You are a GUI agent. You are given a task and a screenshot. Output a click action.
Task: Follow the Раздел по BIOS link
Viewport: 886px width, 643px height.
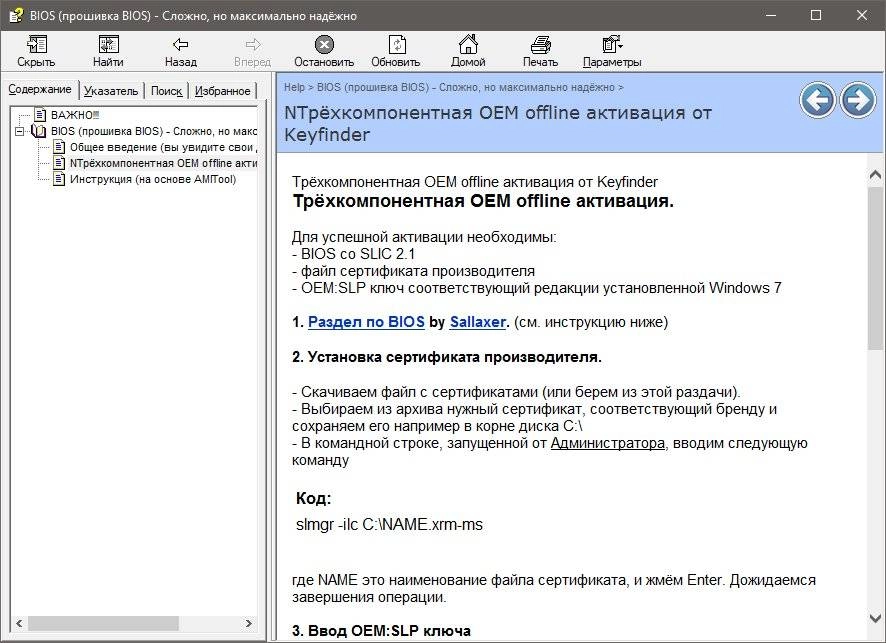coord(366,322)
